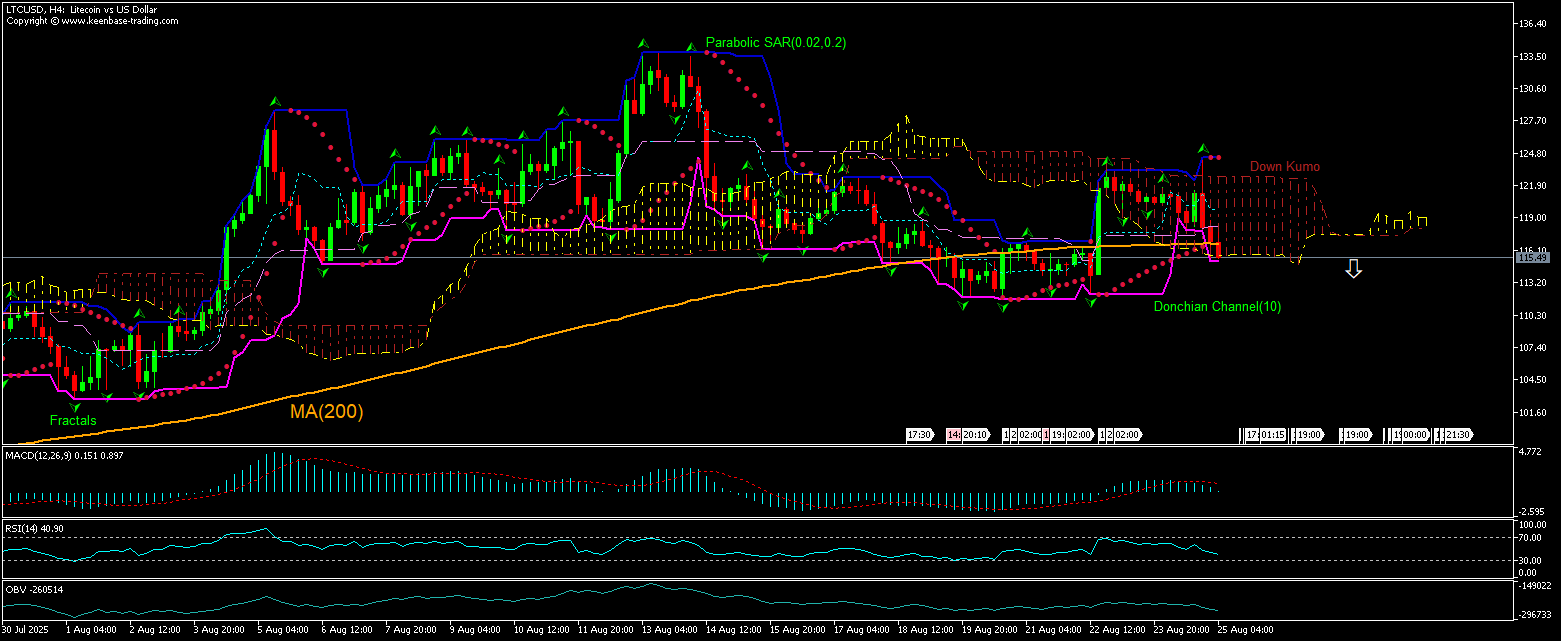This screenshot has height=641, width=1561.
Task: Click the Fractals label at the bottom left
Action: (x=73, y=420)
